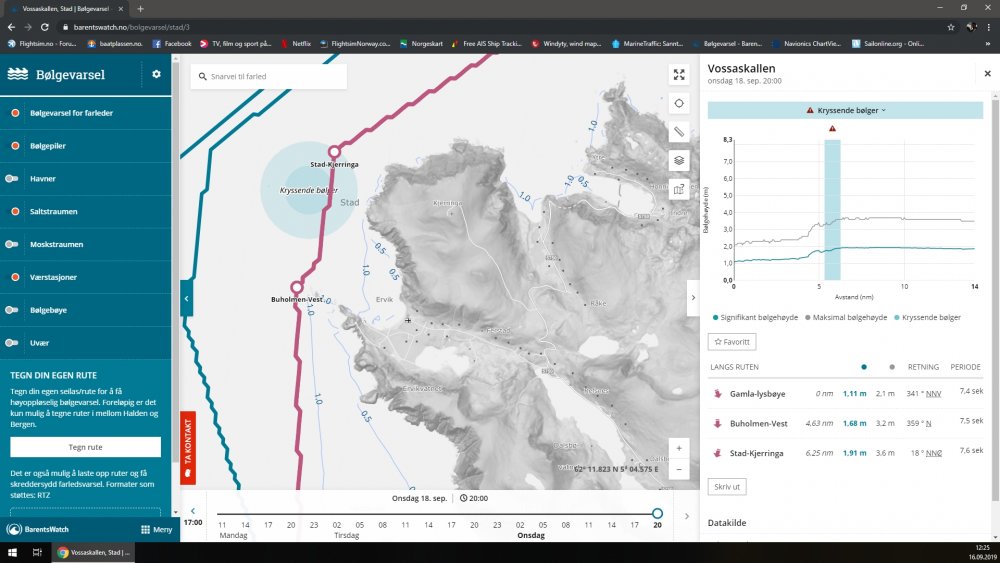Show more bookmarks chevron

(x=989, y=44)
